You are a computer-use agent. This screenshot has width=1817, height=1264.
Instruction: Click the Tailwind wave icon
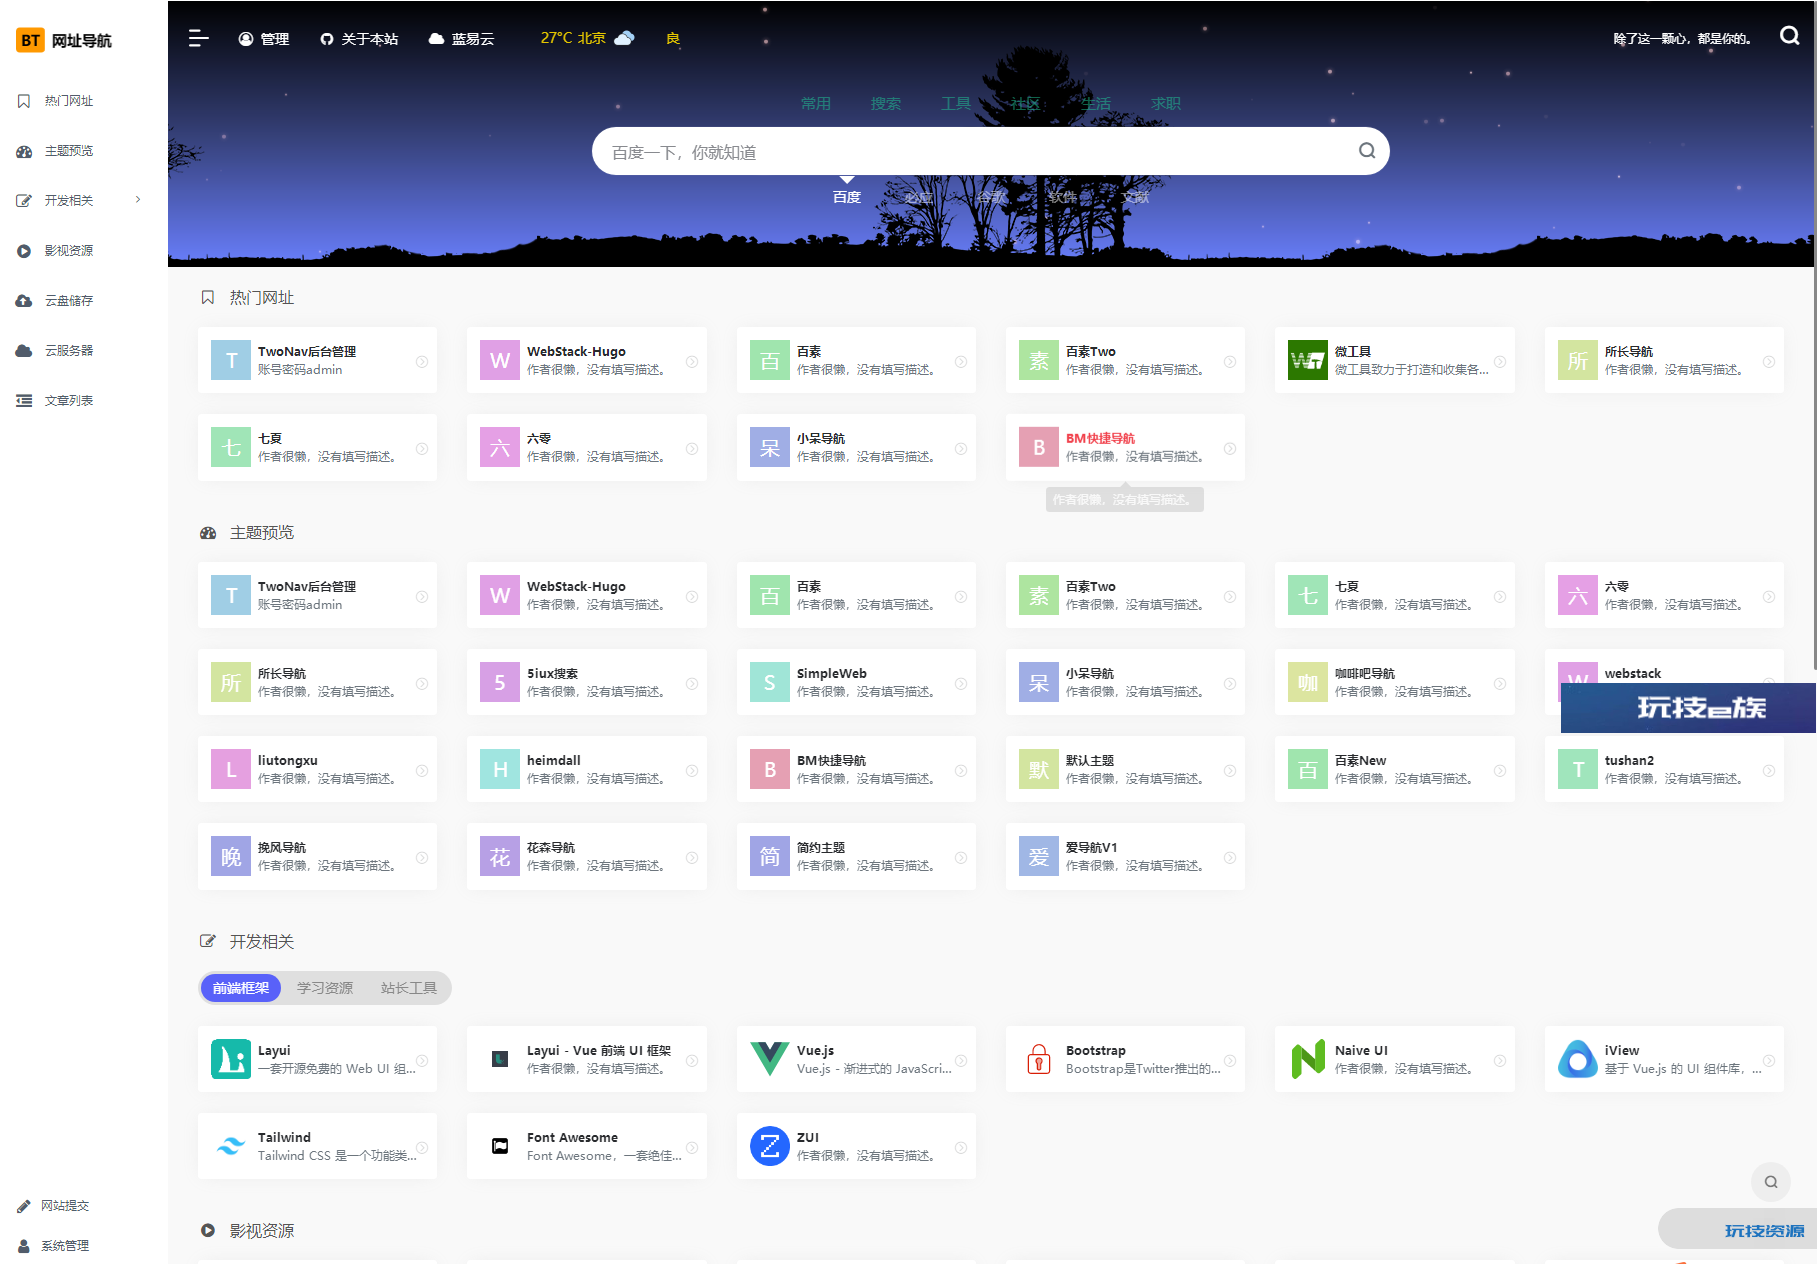231,1146
